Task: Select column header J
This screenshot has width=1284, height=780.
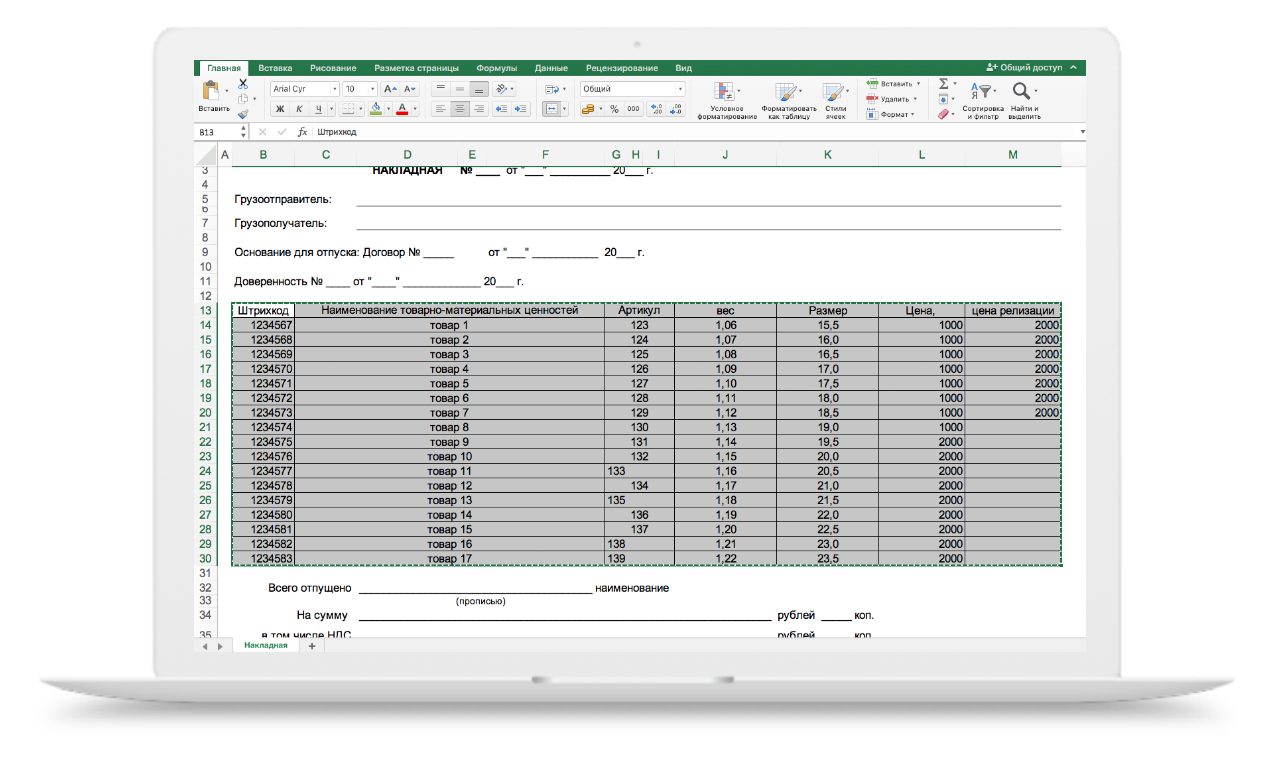Action: click(725, 155)
